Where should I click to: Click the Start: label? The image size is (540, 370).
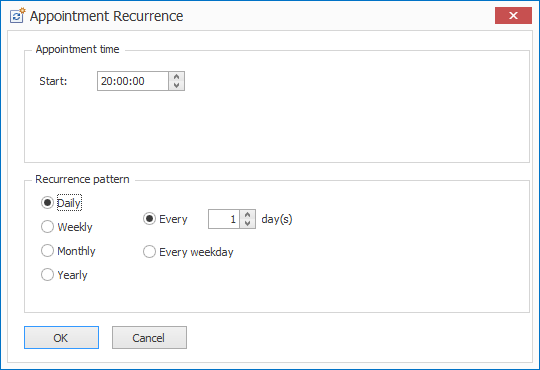click(x=53, y=81)
